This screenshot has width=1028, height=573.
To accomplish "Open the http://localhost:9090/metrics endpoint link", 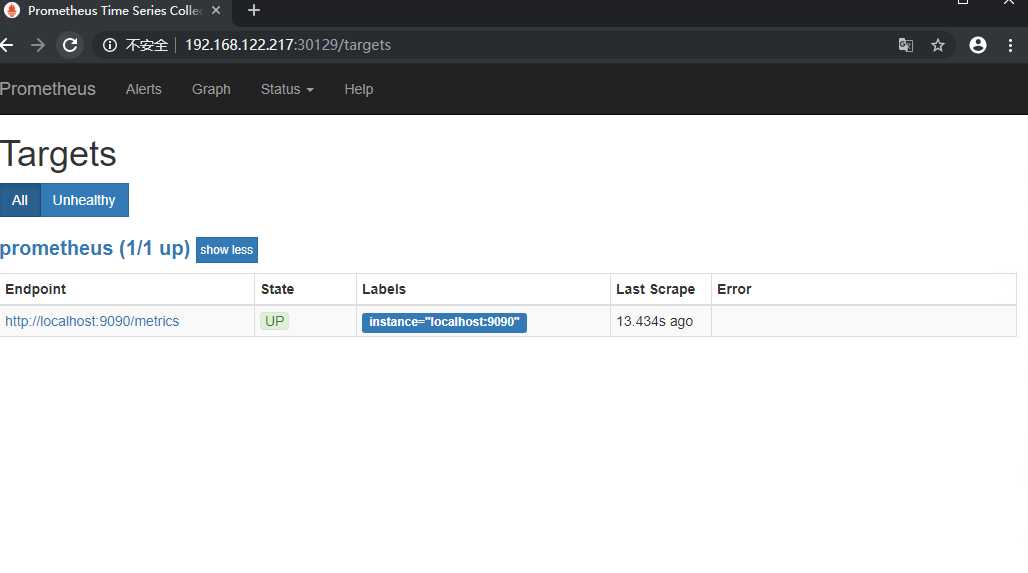I will (x=92, y=321).
